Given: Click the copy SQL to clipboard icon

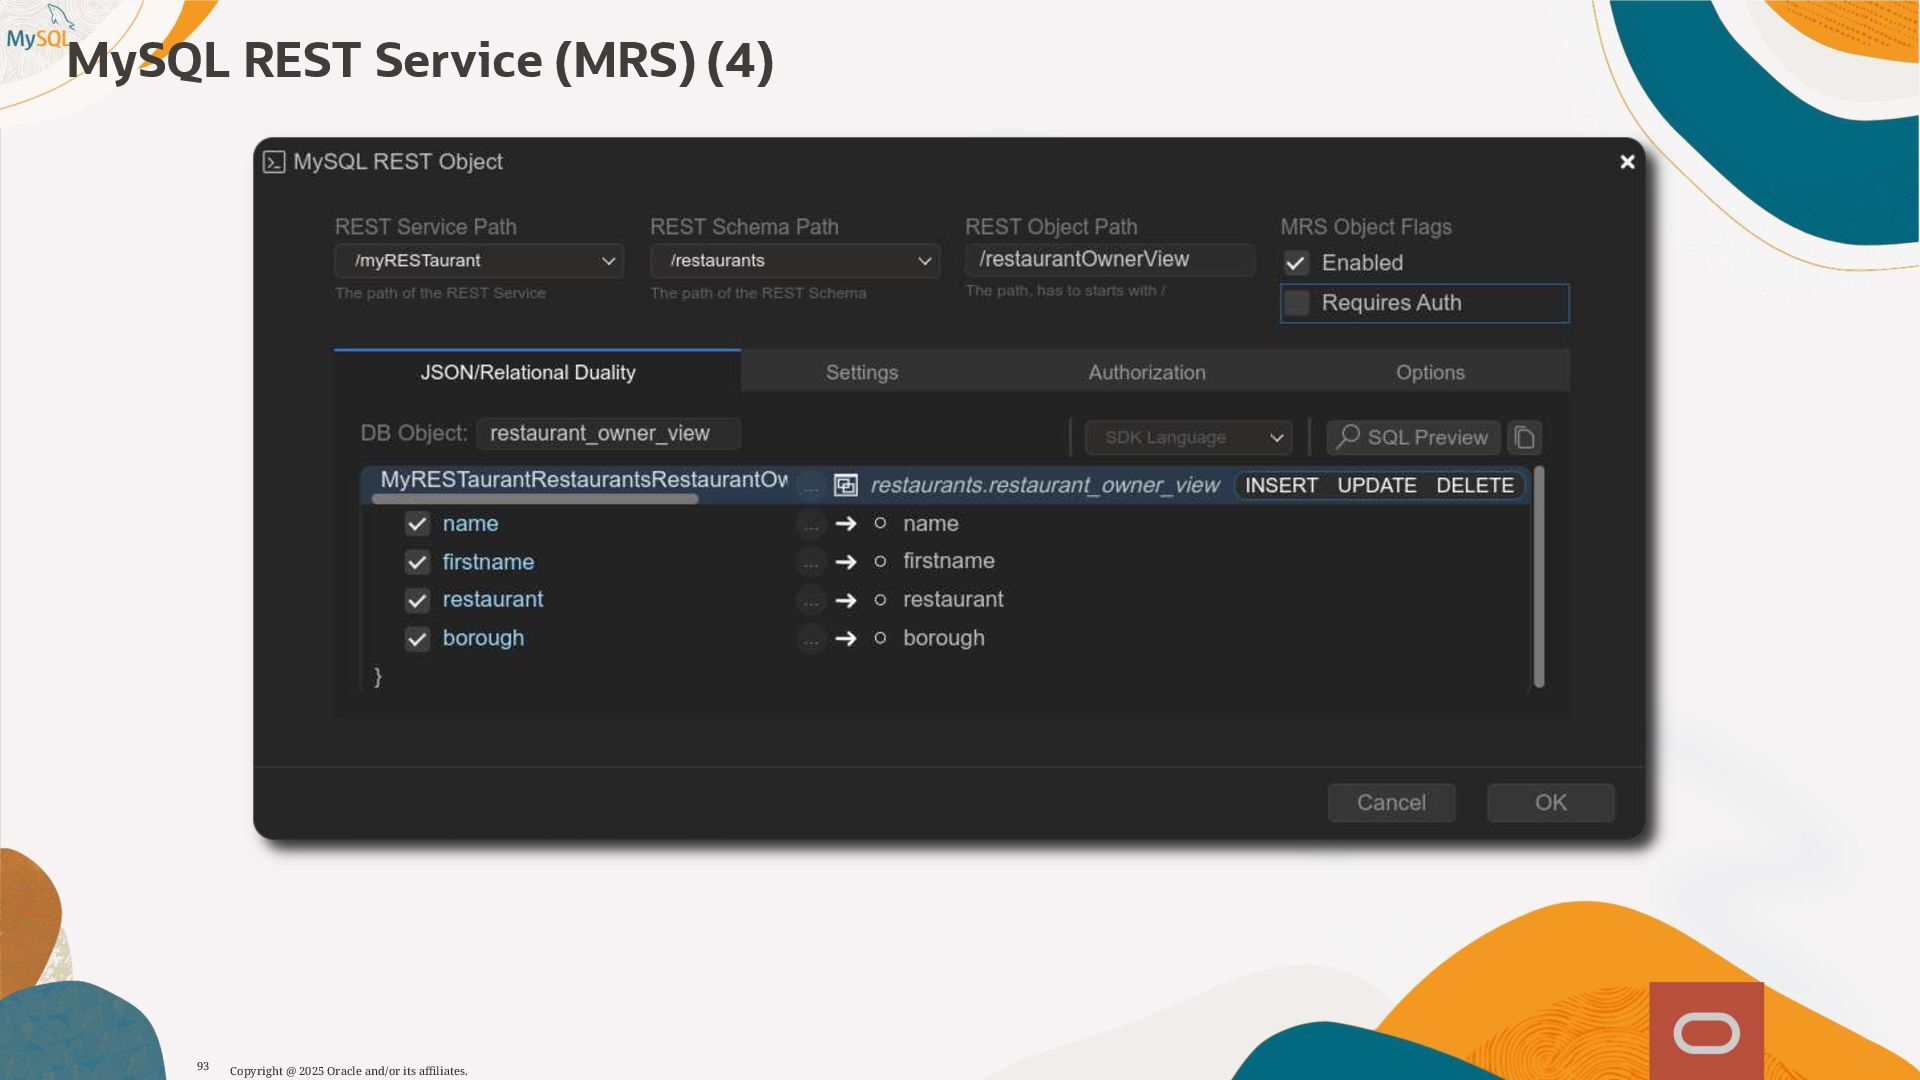Looking at the screenshot, I should click(1524, 437).
